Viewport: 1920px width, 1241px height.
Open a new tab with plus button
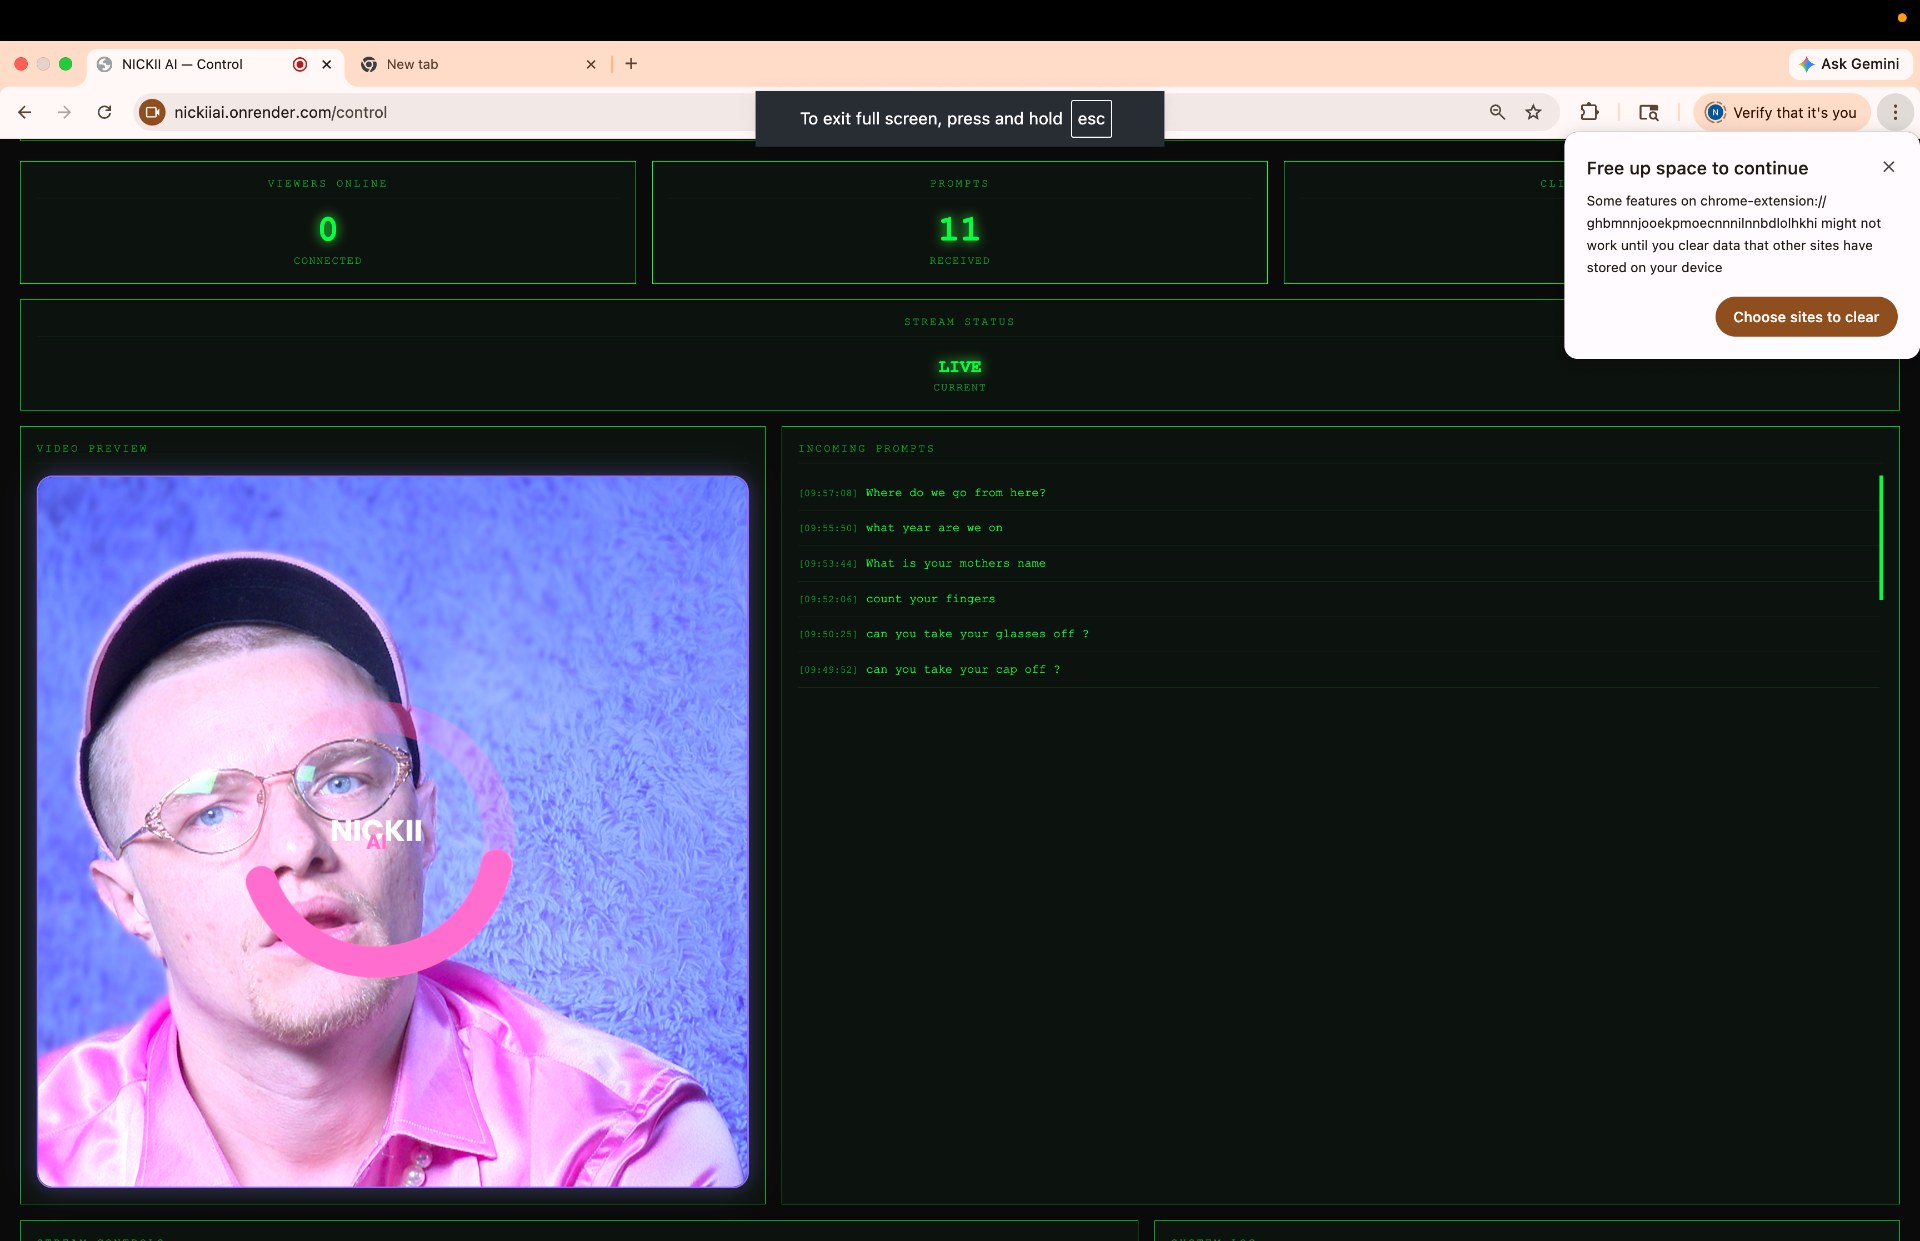631,64
